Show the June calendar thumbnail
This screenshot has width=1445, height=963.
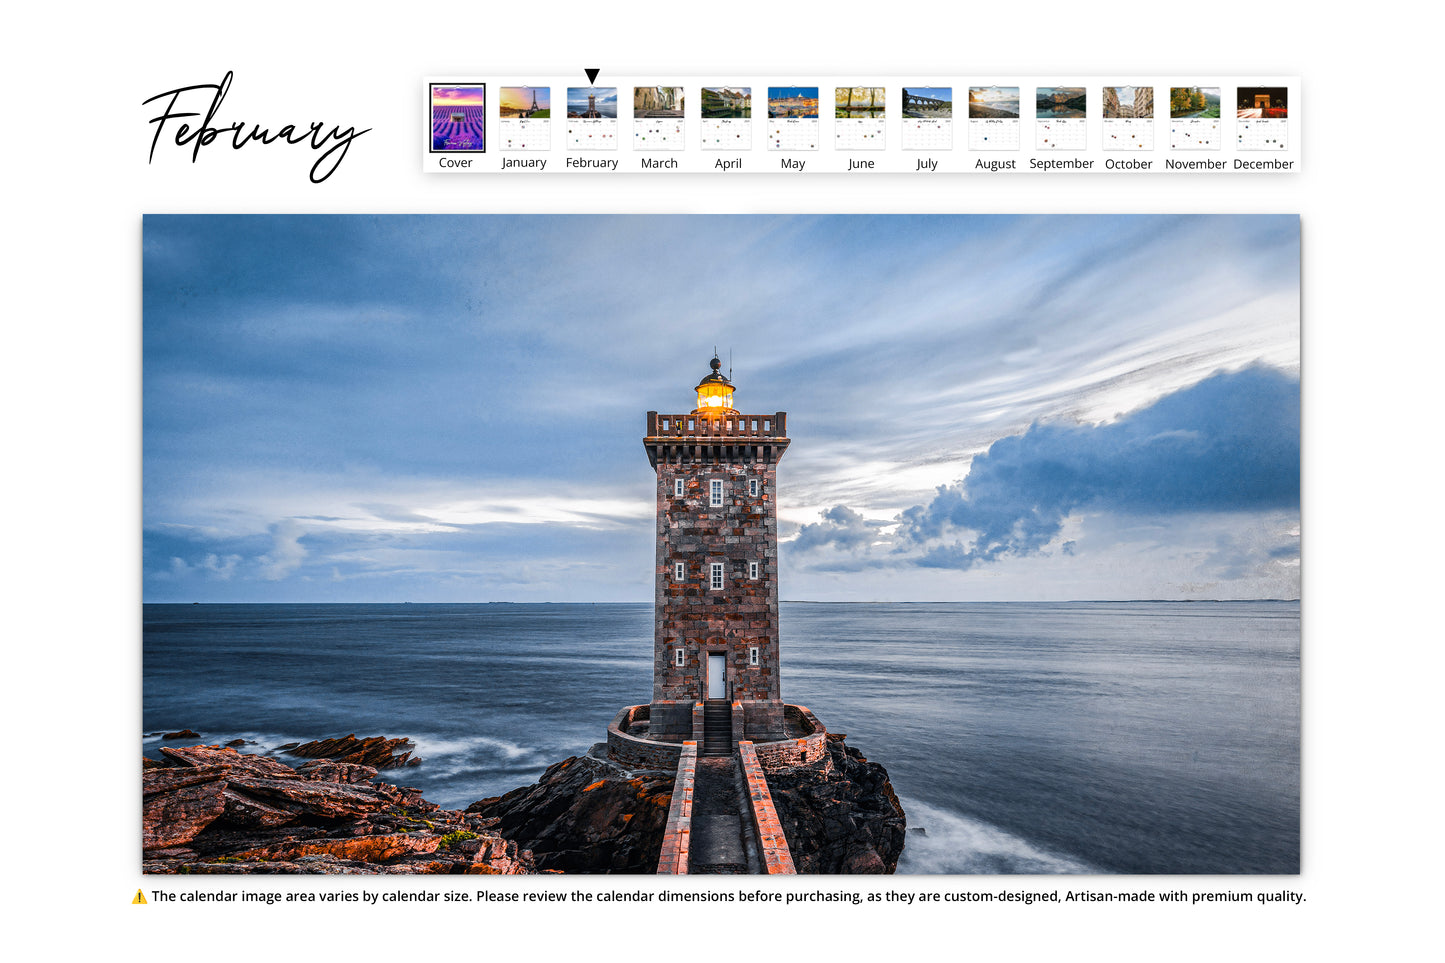tap(860, 118)
